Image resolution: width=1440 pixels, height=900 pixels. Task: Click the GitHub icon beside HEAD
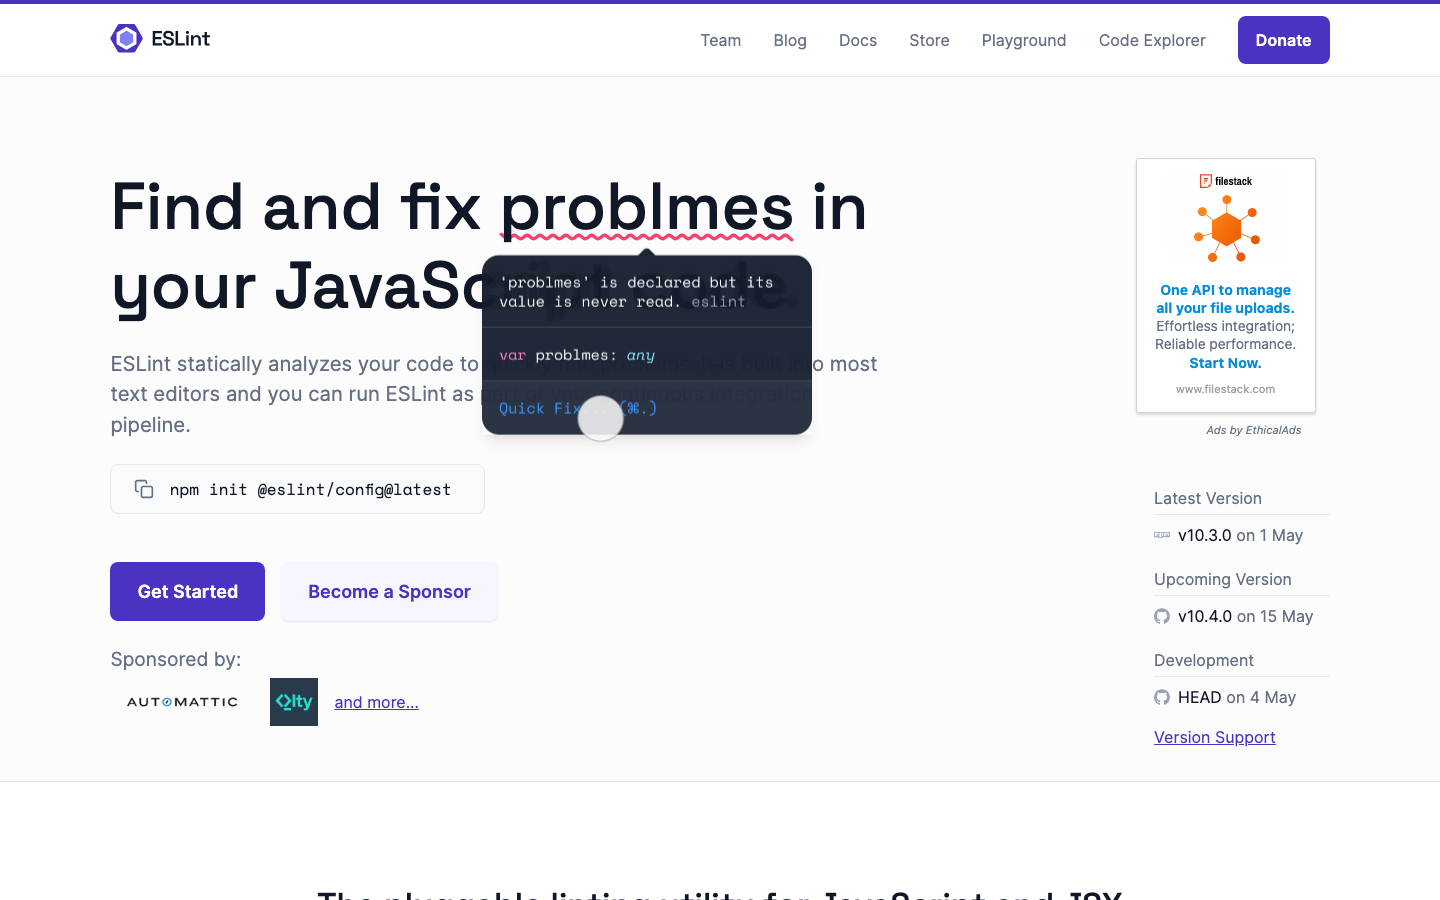click(1162, 697)
